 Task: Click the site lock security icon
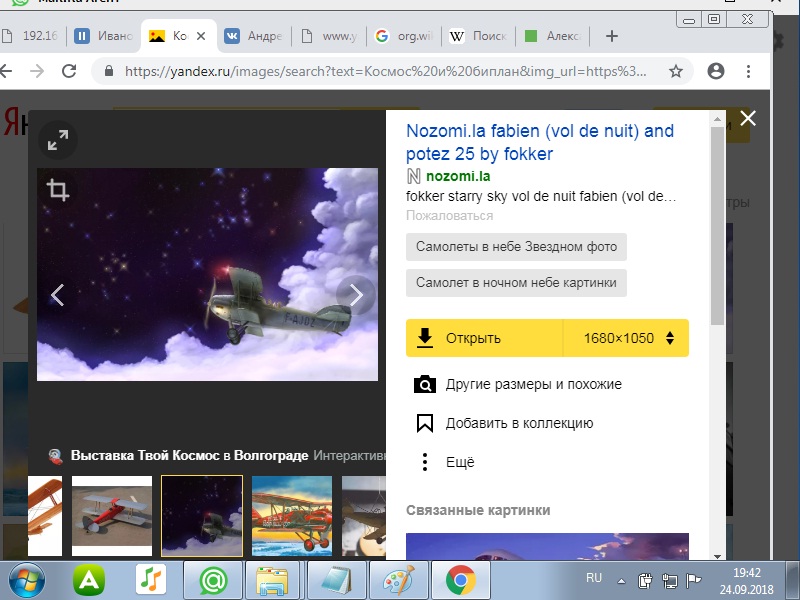109,71
